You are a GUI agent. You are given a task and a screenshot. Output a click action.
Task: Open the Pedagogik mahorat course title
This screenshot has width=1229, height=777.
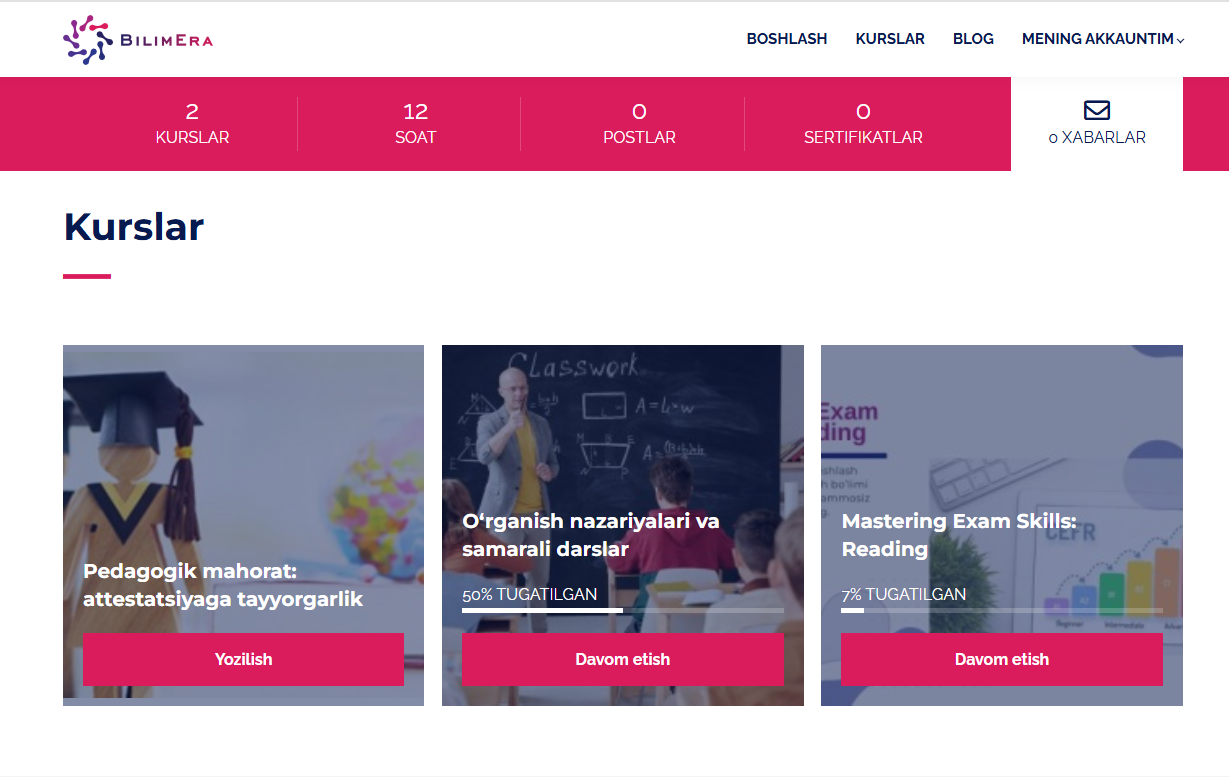223,585
